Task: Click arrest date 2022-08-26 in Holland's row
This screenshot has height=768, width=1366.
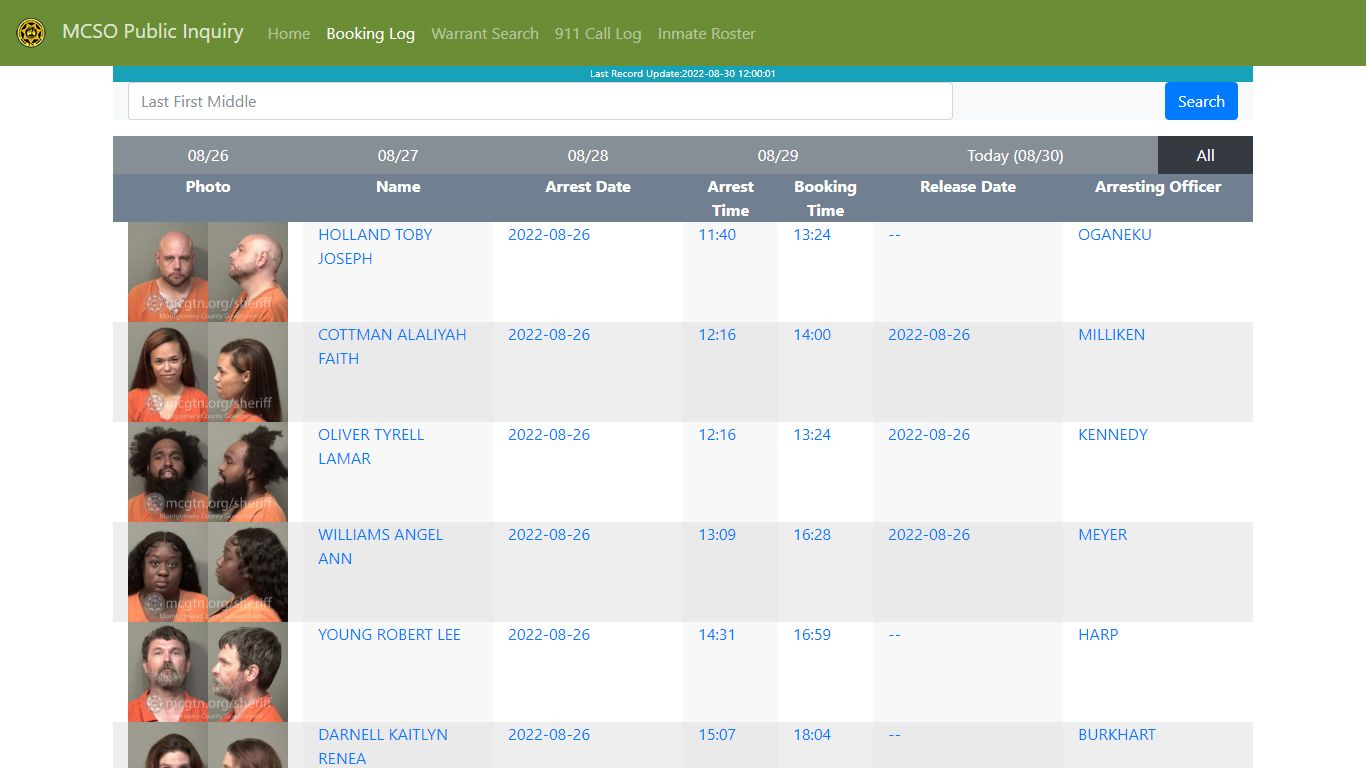Action: (549, 234)
